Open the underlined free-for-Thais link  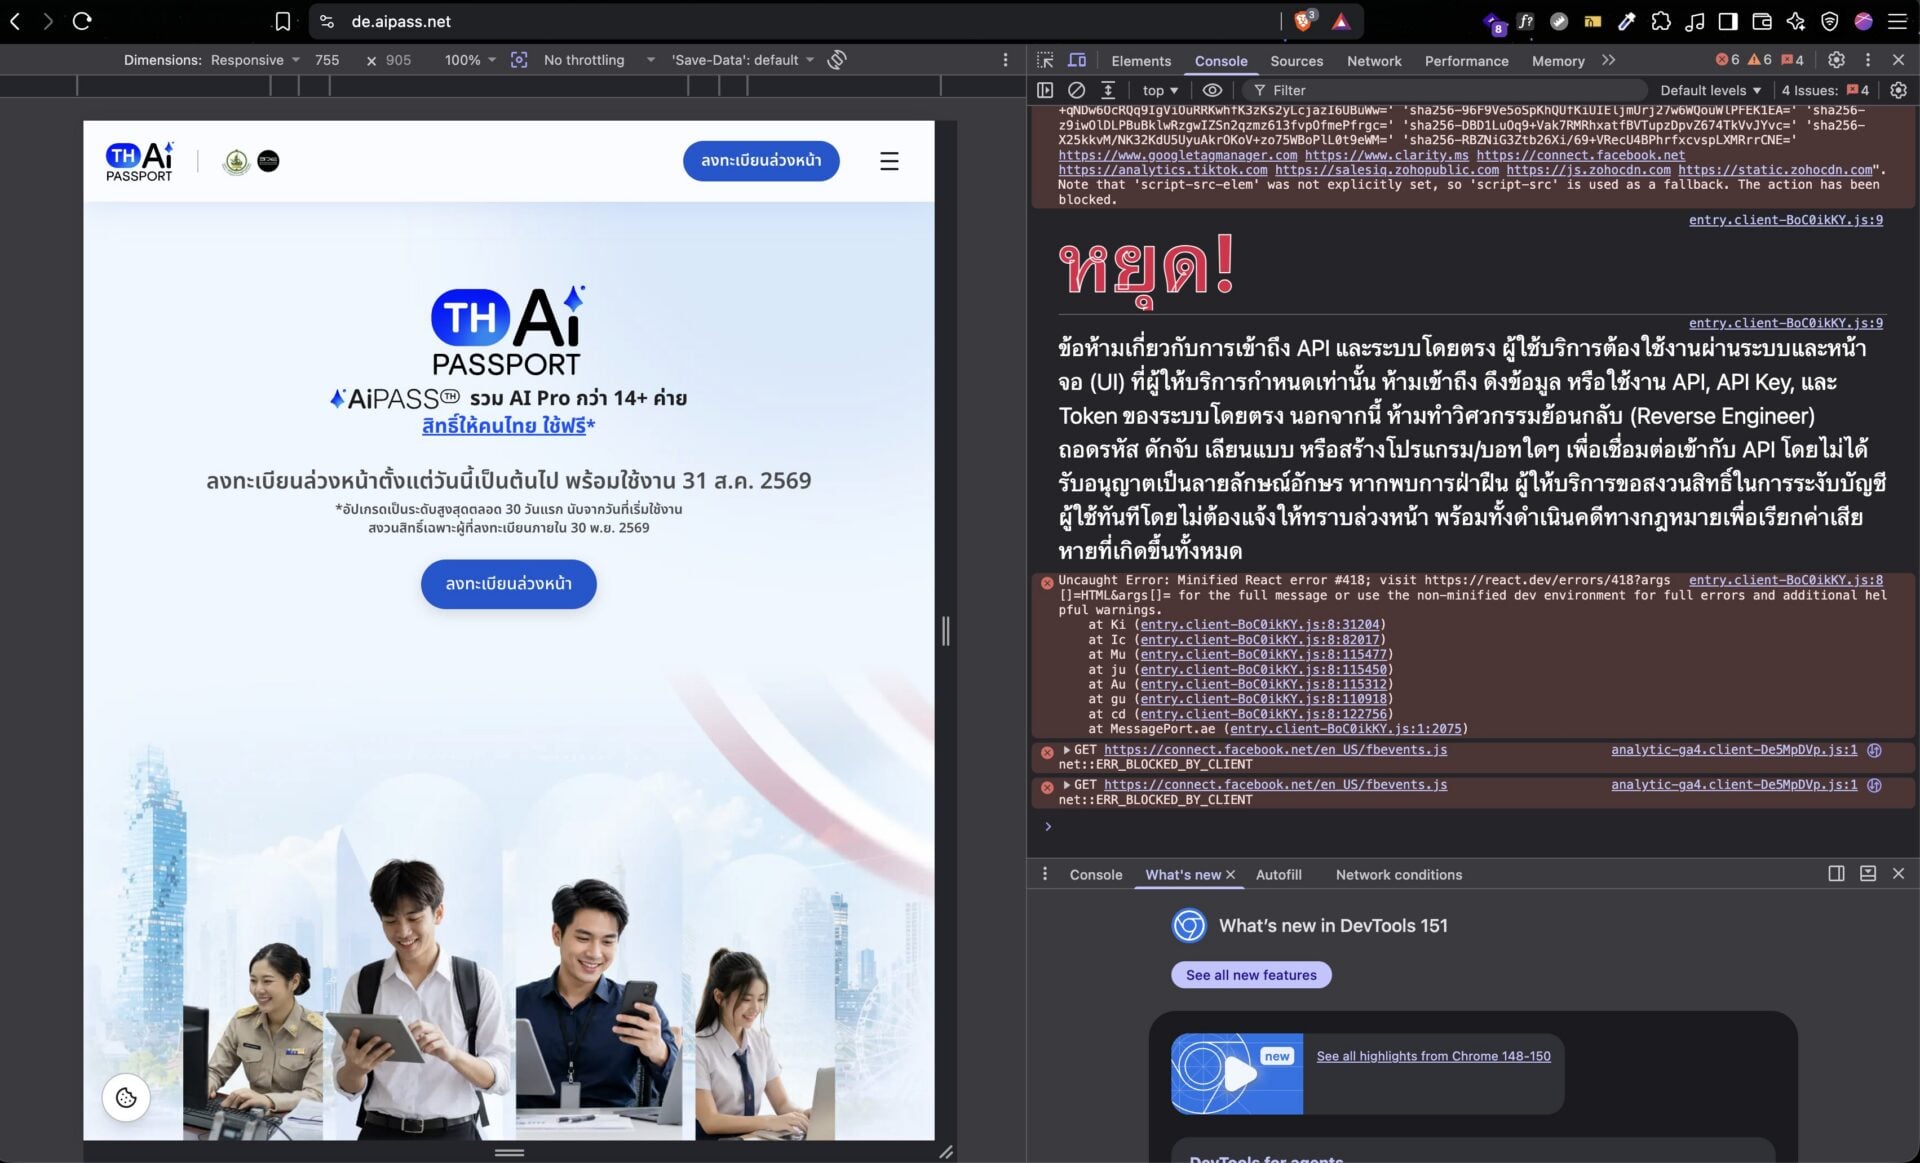pos(504,425)
